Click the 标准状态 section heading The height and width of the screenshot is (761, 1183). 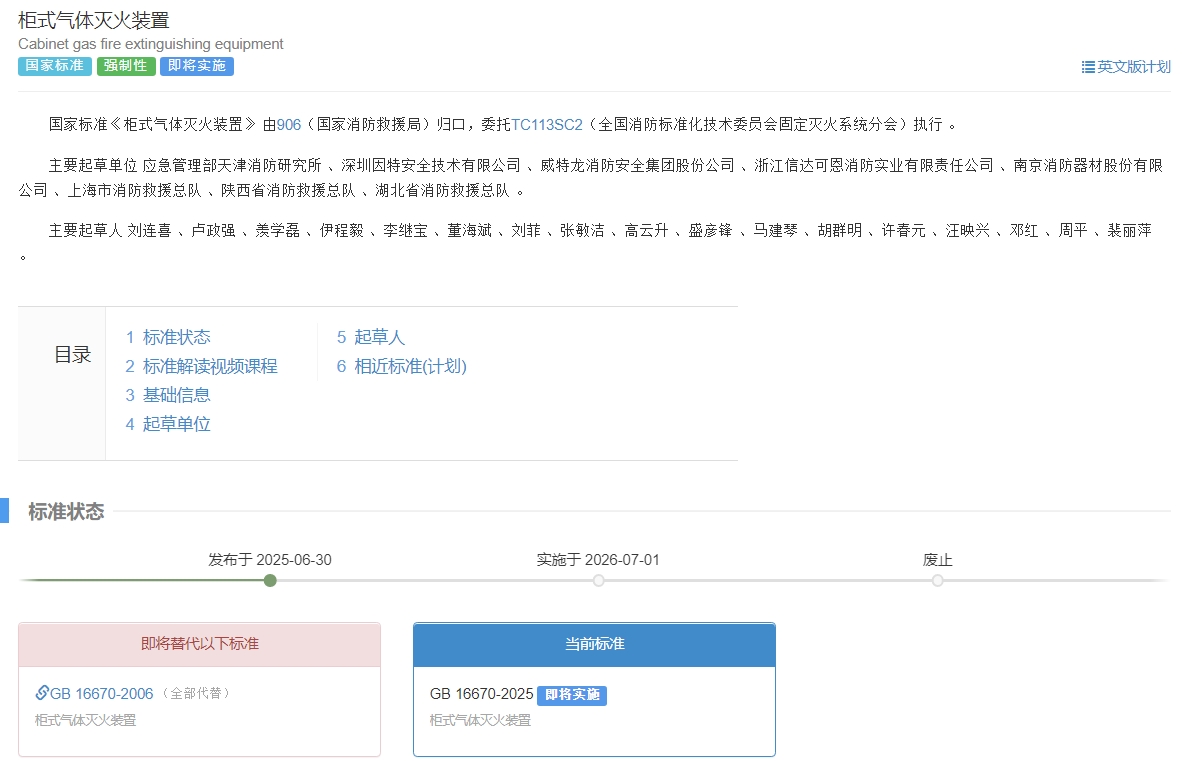[66, 511]
